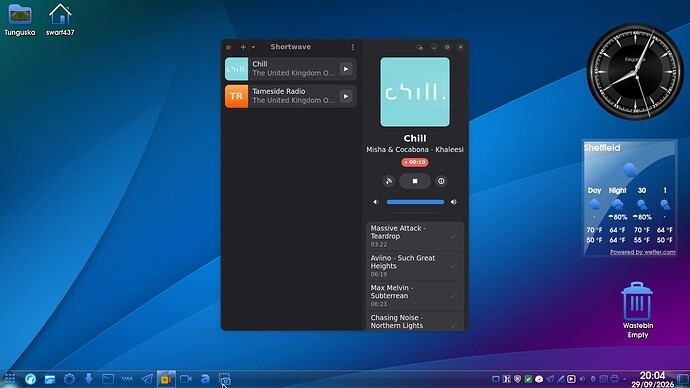This screenshot has width=690, height=388.
Task: Open the cast to device button
Action: pos(389,181)
